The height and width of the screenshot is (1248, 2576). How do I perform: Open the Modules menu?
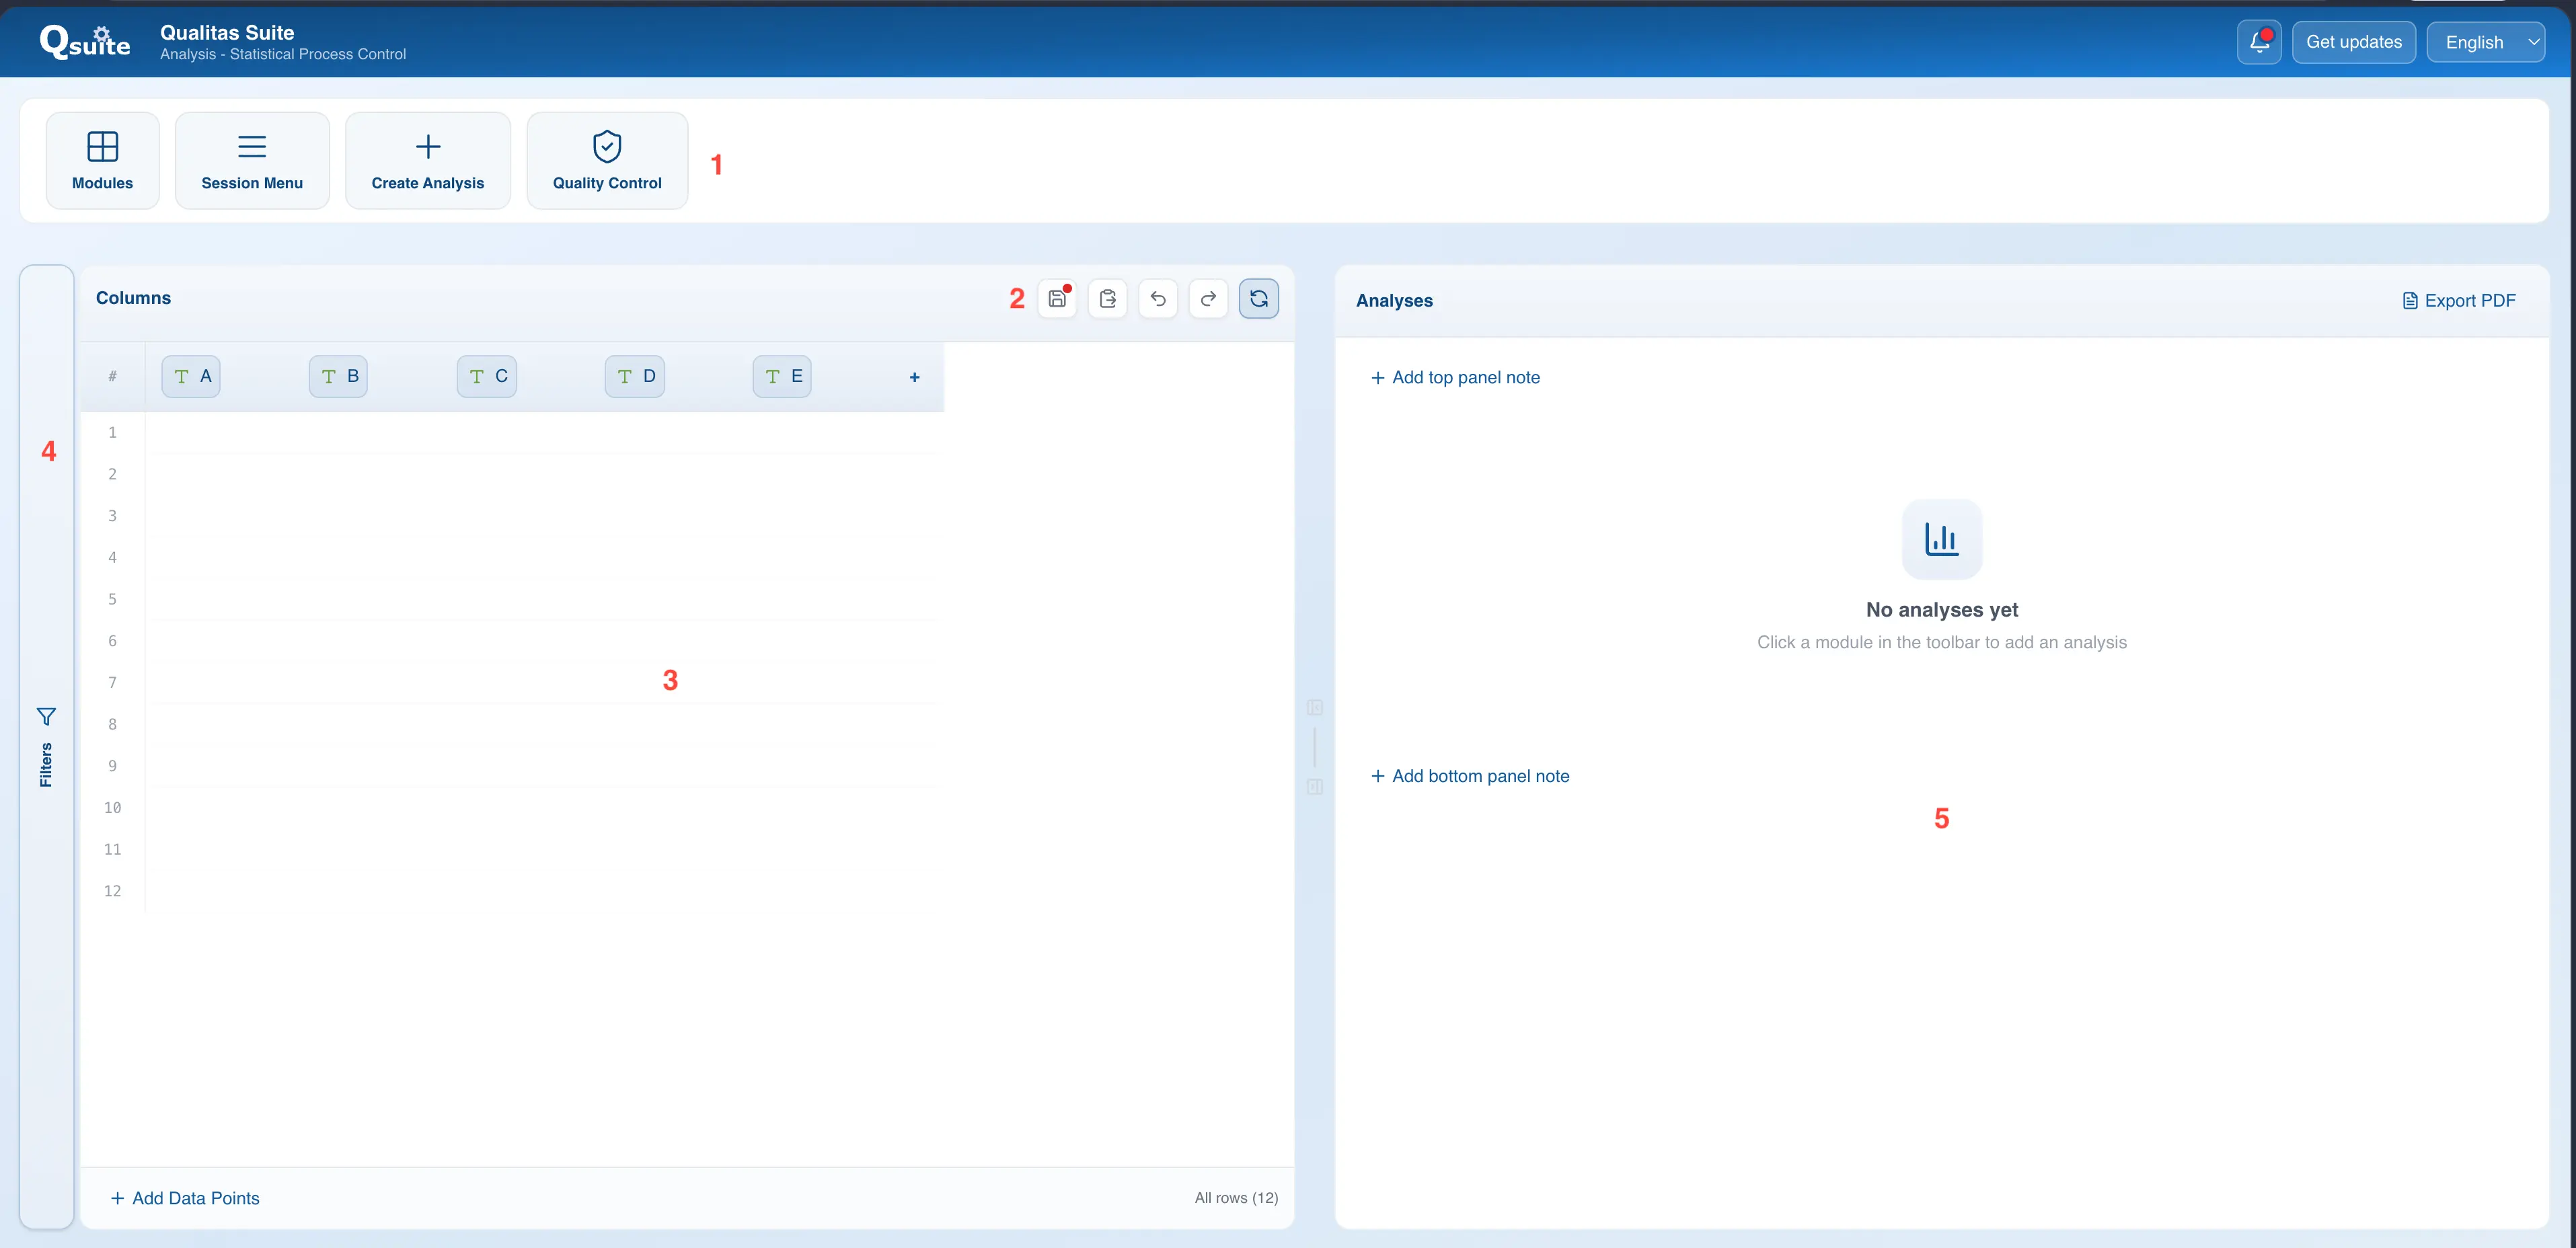click(102, 160)
